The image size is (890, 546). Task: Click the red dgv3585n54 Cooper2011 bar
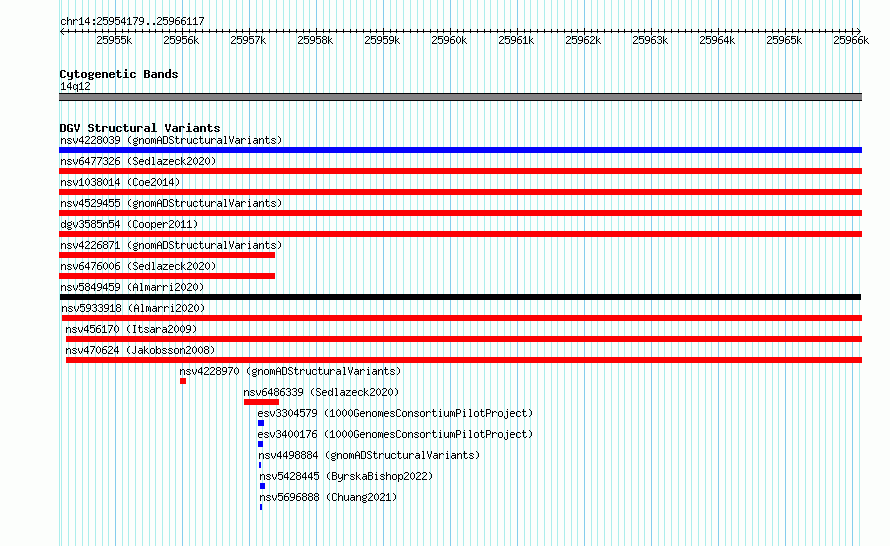pos(460,234)
